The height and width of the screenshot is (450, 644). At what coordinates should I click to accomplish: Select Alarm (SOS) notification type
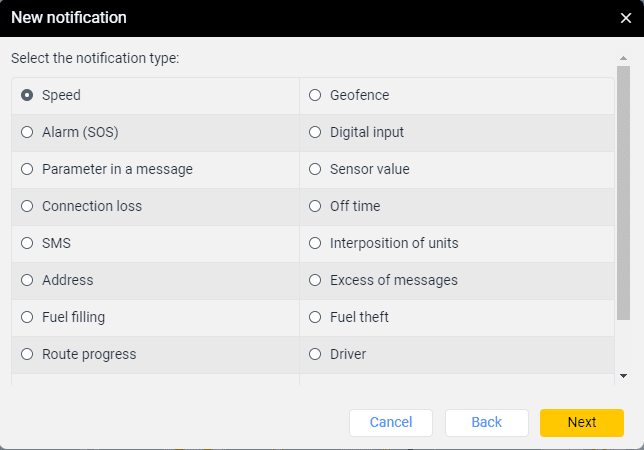[27, 132]
